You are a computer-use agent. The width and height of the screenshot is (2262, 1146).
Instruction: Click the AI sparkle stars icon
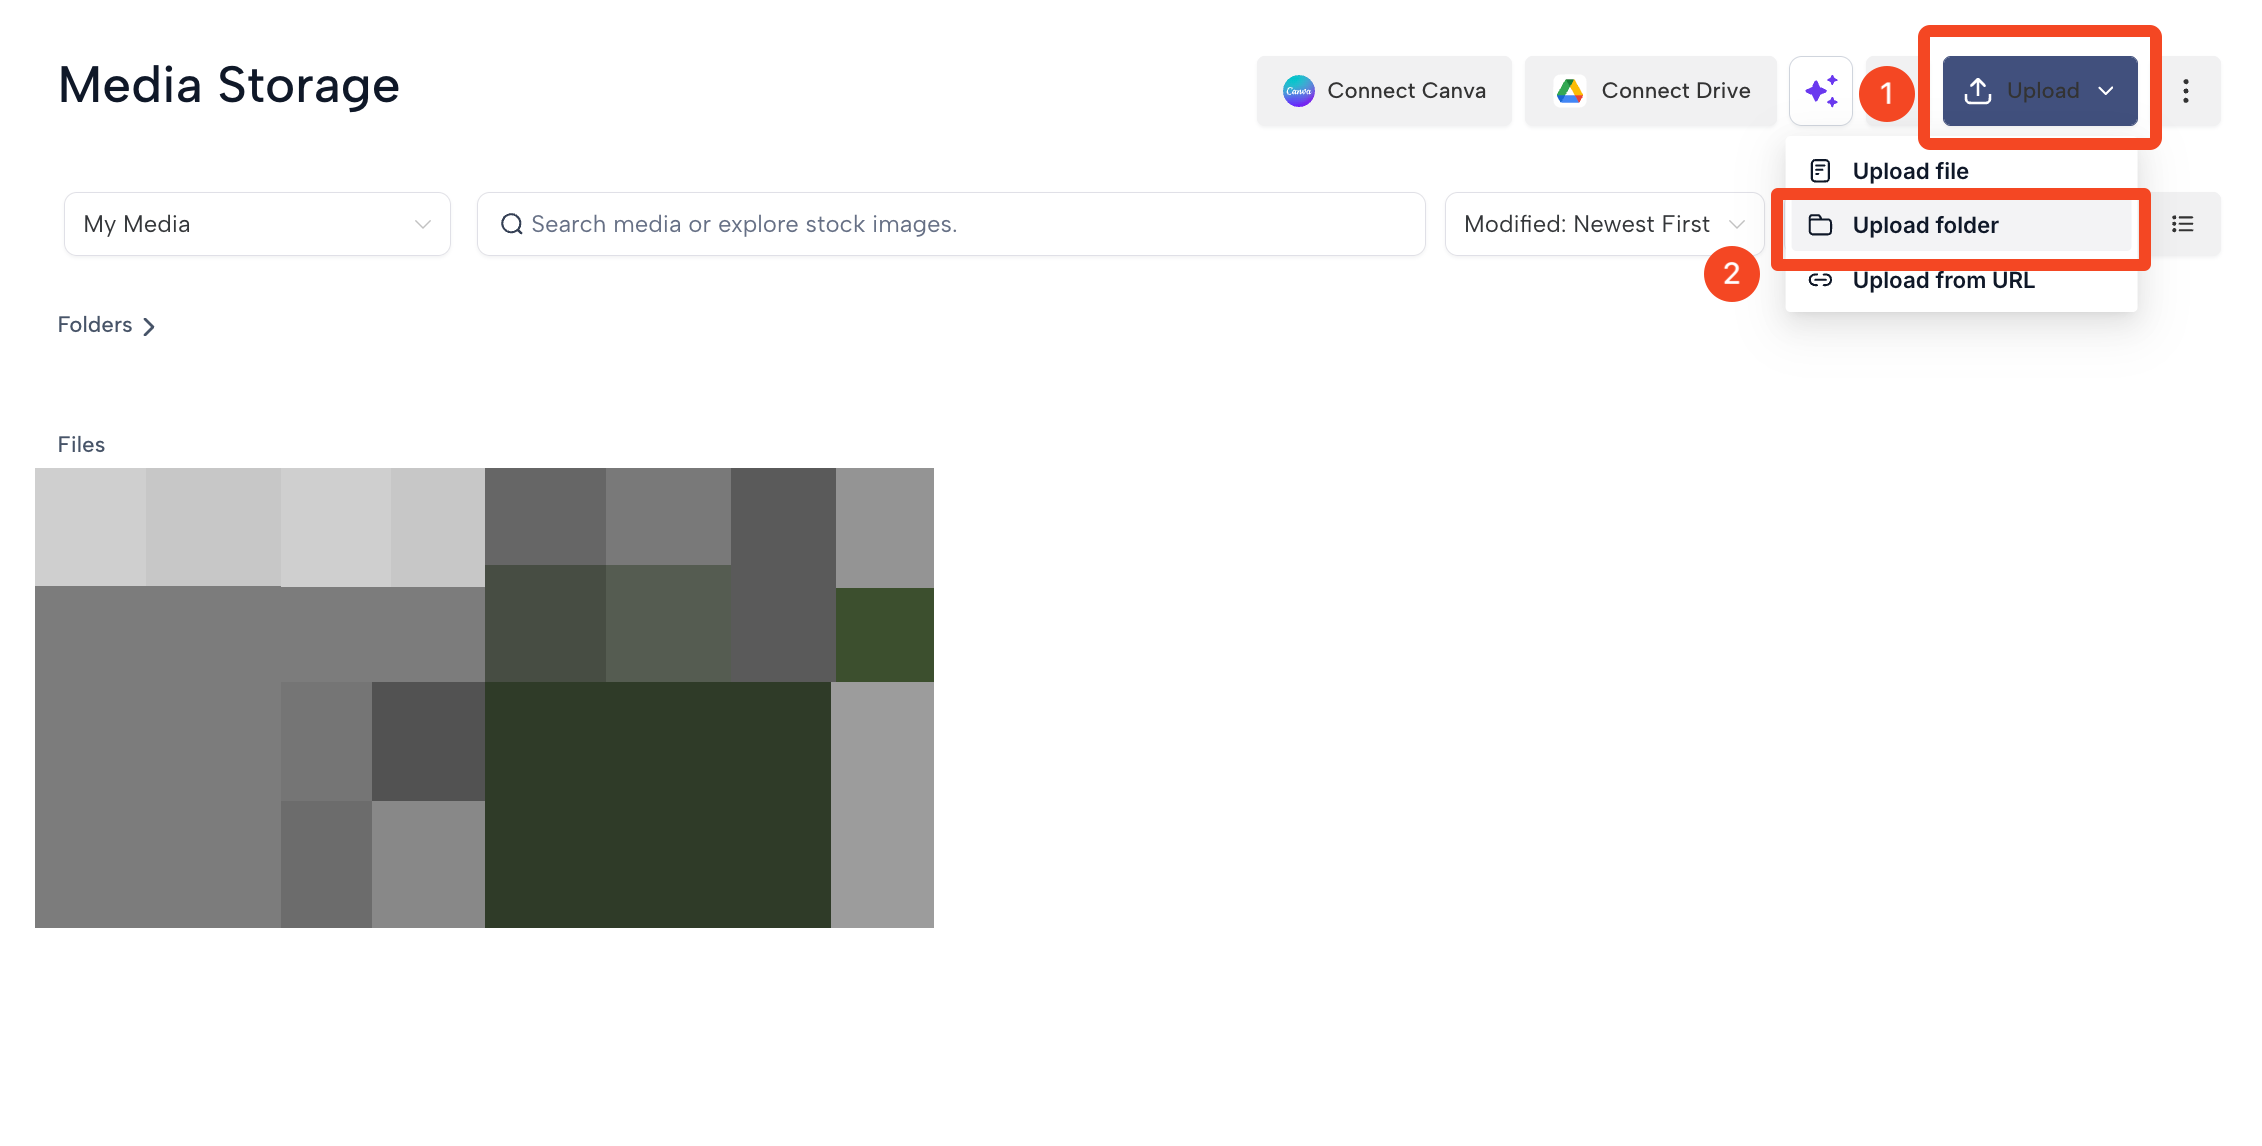coord(1821,91)
